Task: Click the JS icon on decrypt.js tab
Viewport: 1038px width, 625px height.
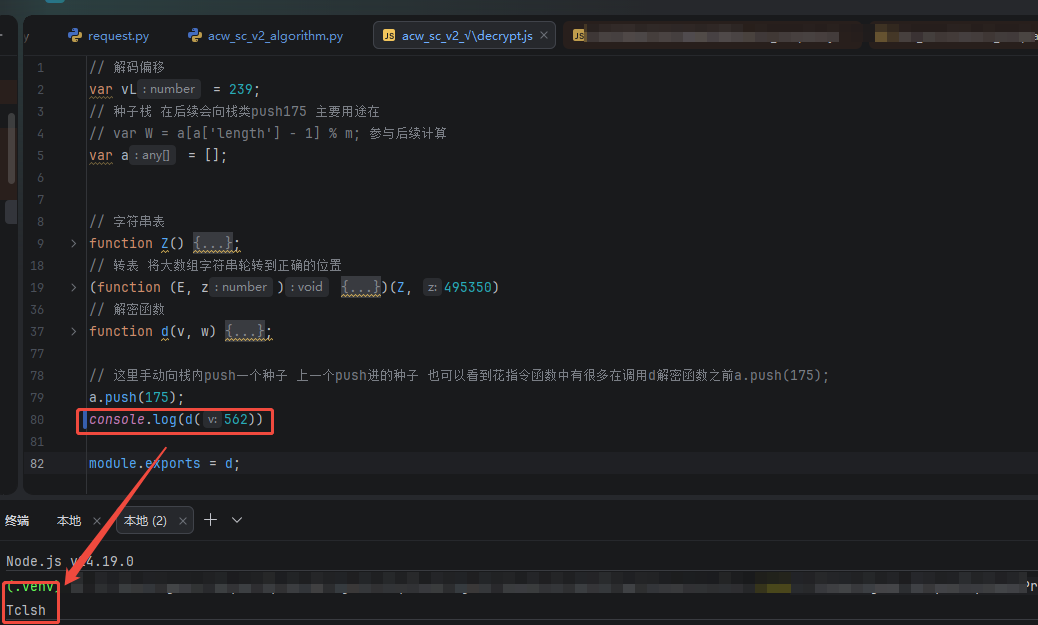Action: [389, 36]
